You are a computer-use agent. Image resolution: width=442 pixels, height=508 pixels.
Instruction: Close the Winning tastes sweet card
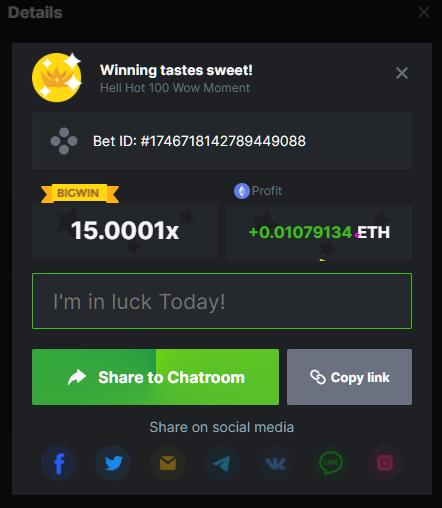tap(402, 73)
